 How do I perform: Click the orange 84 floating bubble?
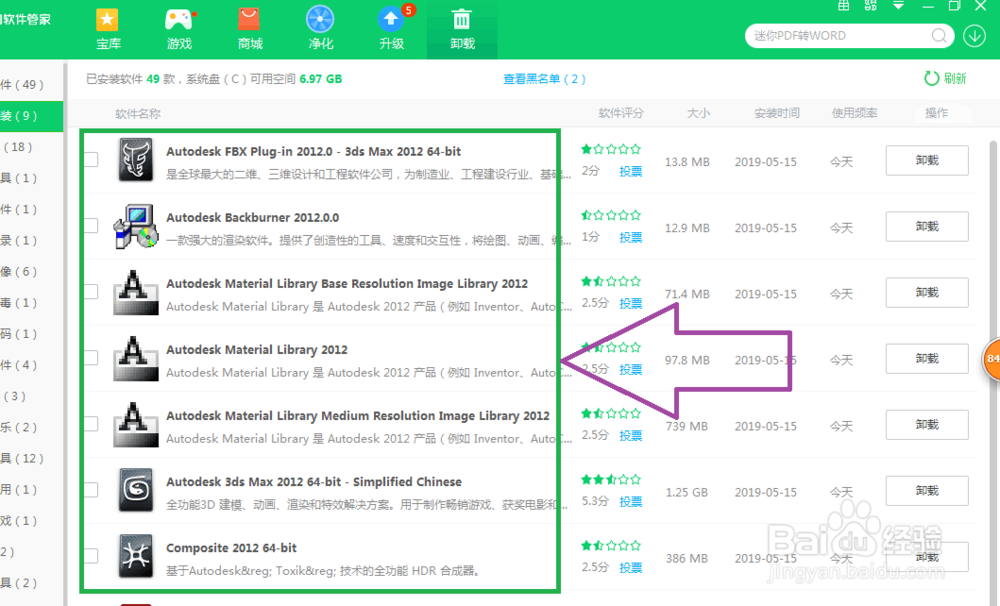pyautogui.click(x=992, y=359)
